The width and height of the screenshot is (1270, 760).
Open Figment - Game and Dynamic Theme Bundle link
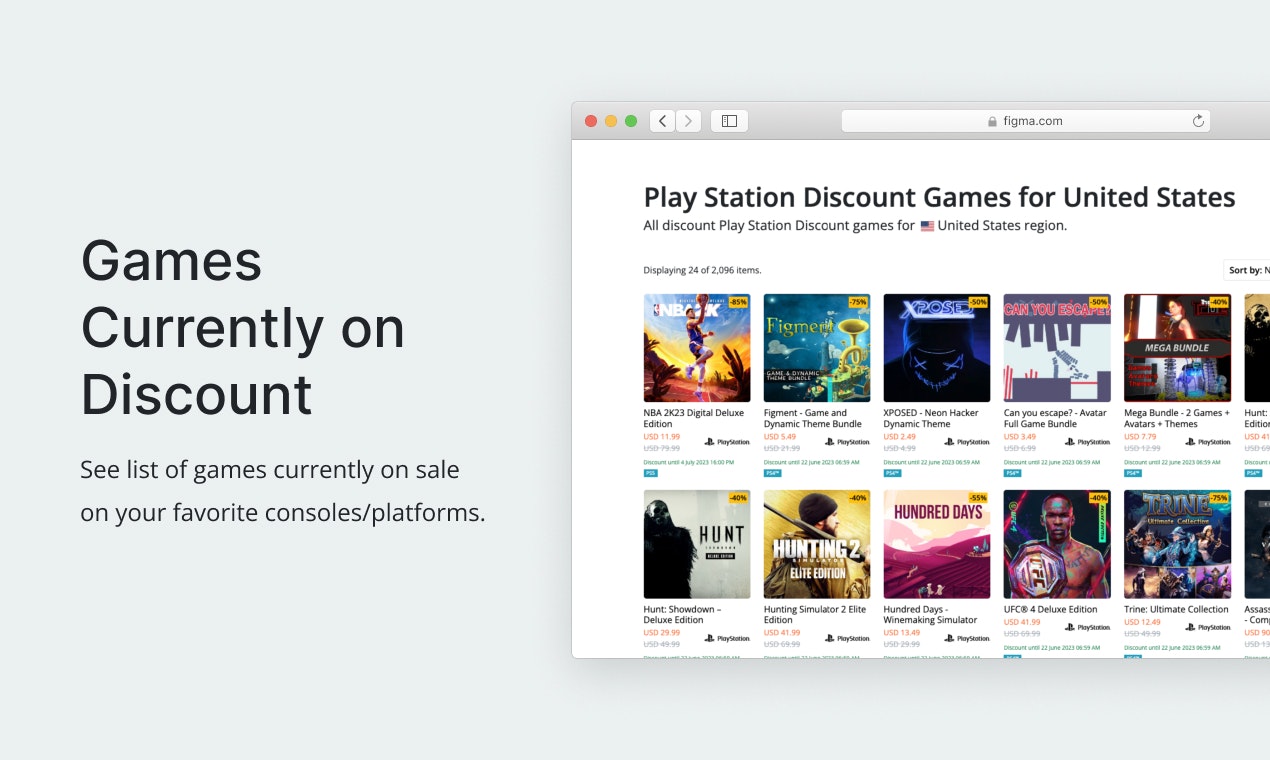[813, 418]
